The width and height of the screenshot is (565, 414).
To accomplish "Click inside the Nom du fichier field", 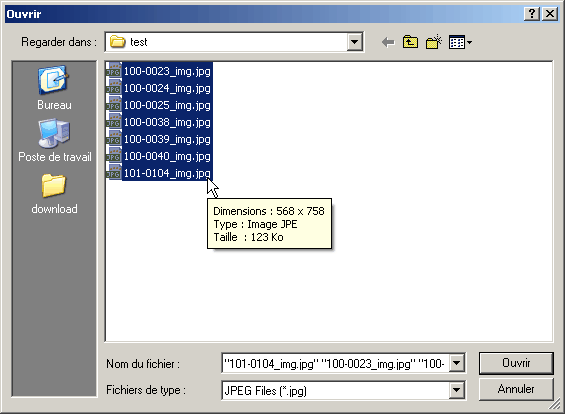I will [335, 363].
